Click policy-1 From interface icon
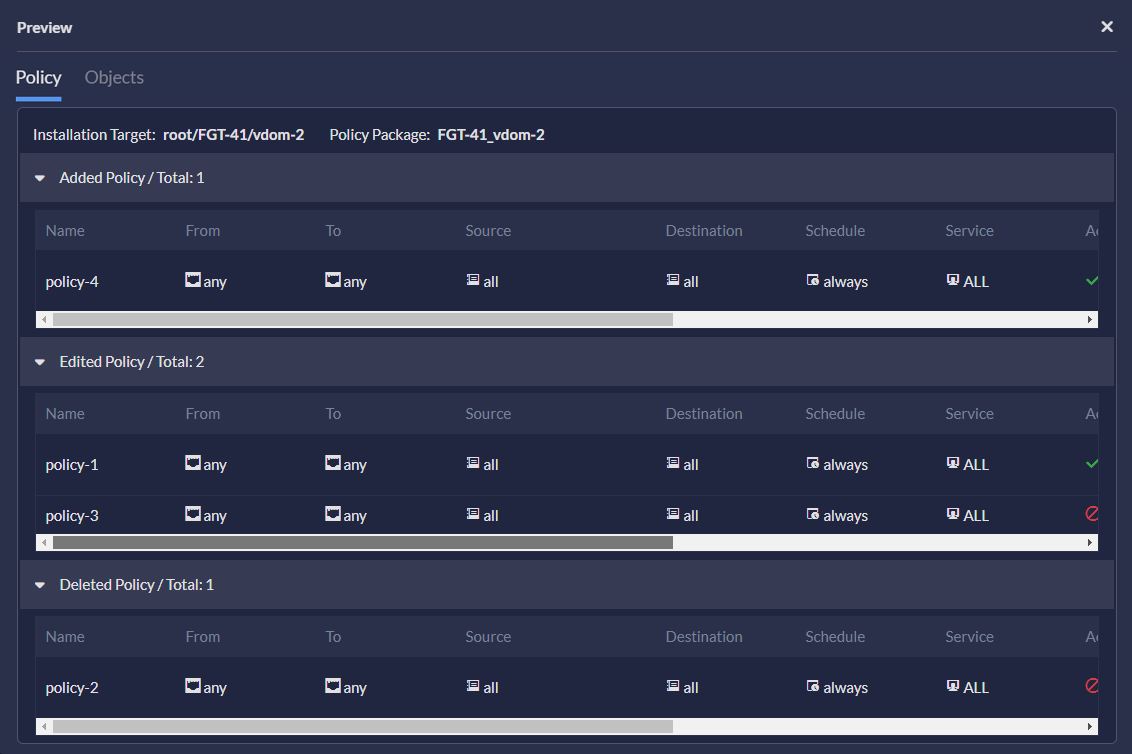Image resolution: width=1132 pixels, height=754 pixels. [x=193, y=462]
